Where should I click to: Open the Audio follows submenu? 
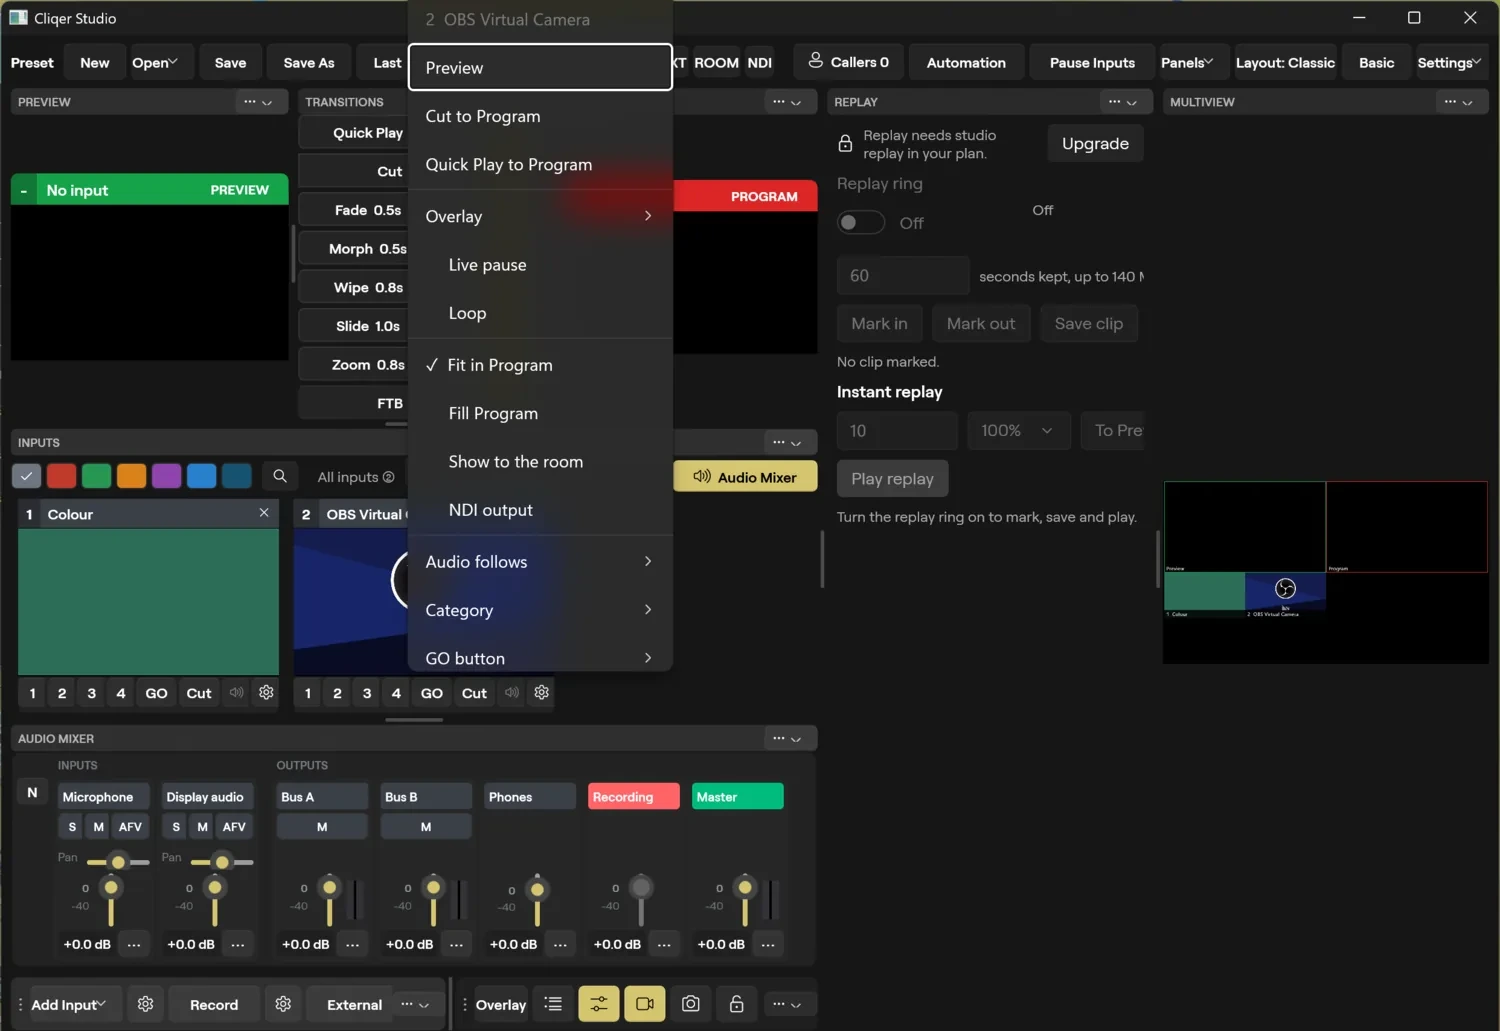pyautogui.click(x=540, y=562)
